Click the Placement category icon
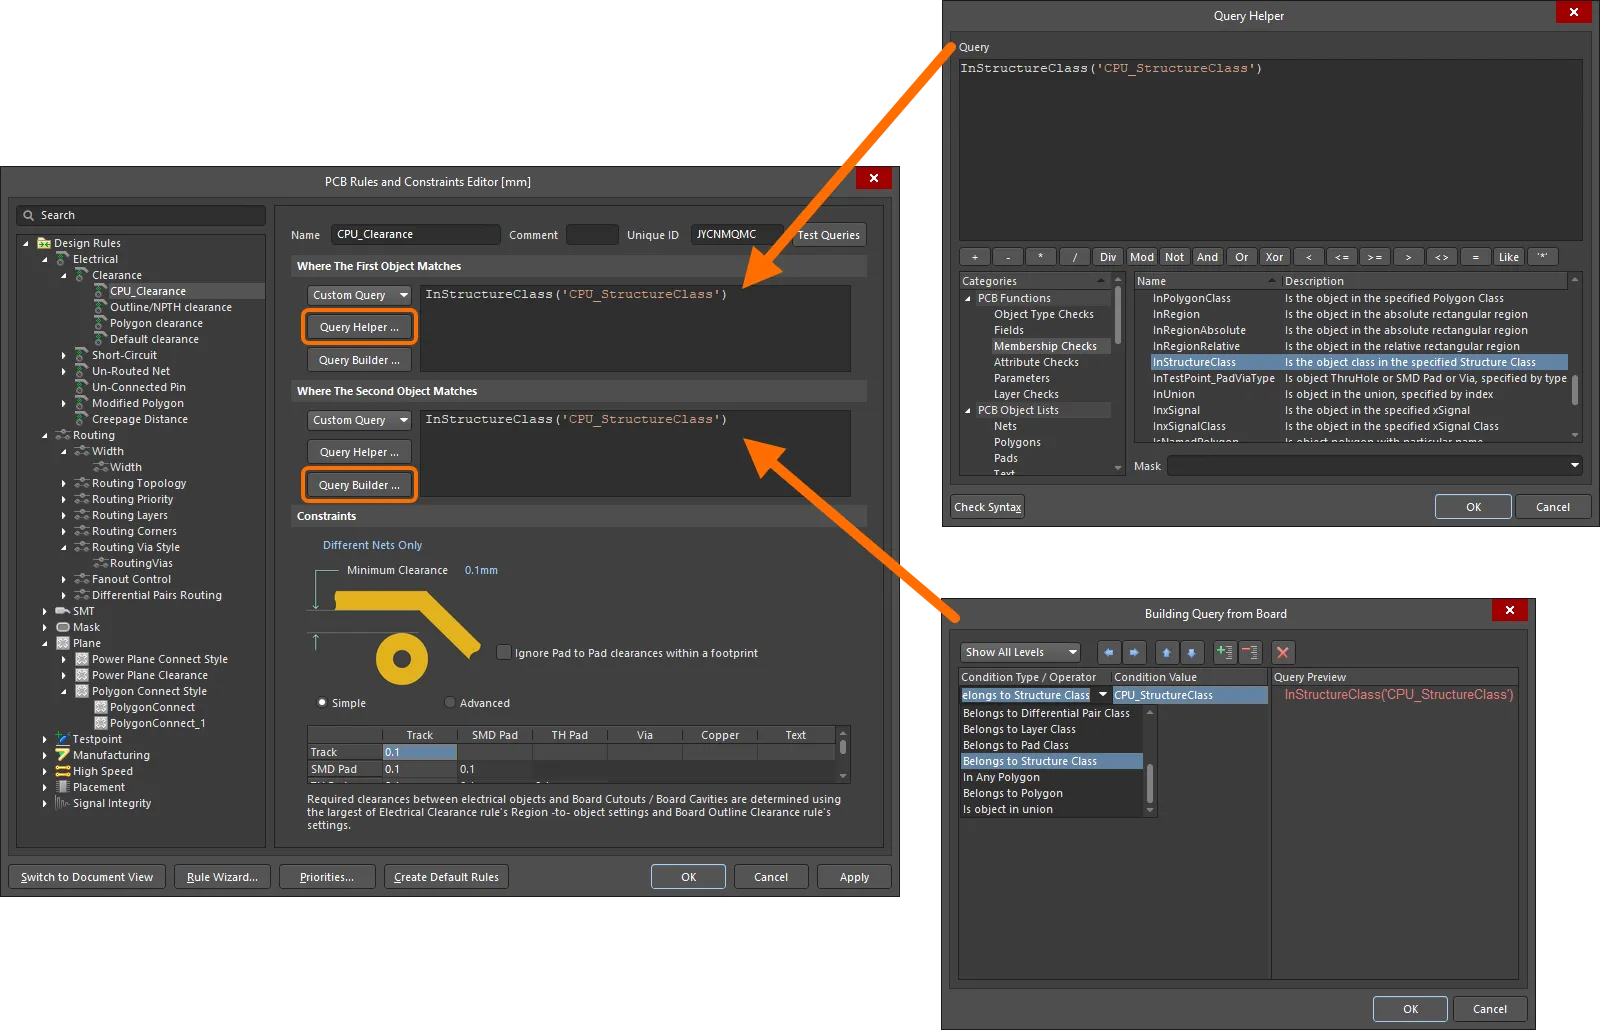This screenshot has height=1030, width=1600. (63, 787)
